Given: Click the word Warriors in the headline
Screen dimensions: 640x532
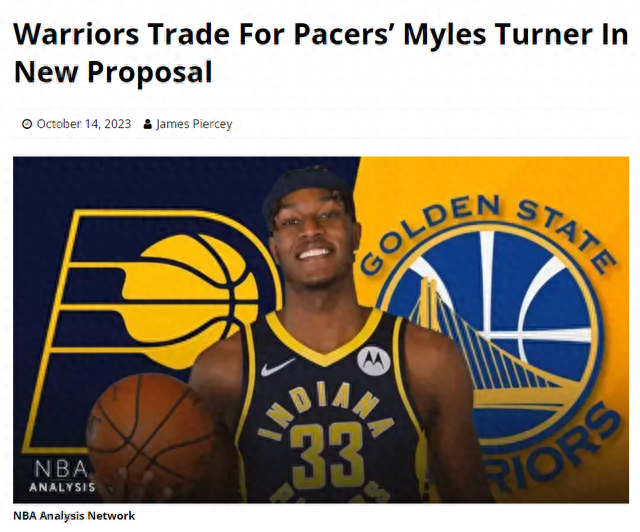Looking at the screenshot, I should point(76,34).
